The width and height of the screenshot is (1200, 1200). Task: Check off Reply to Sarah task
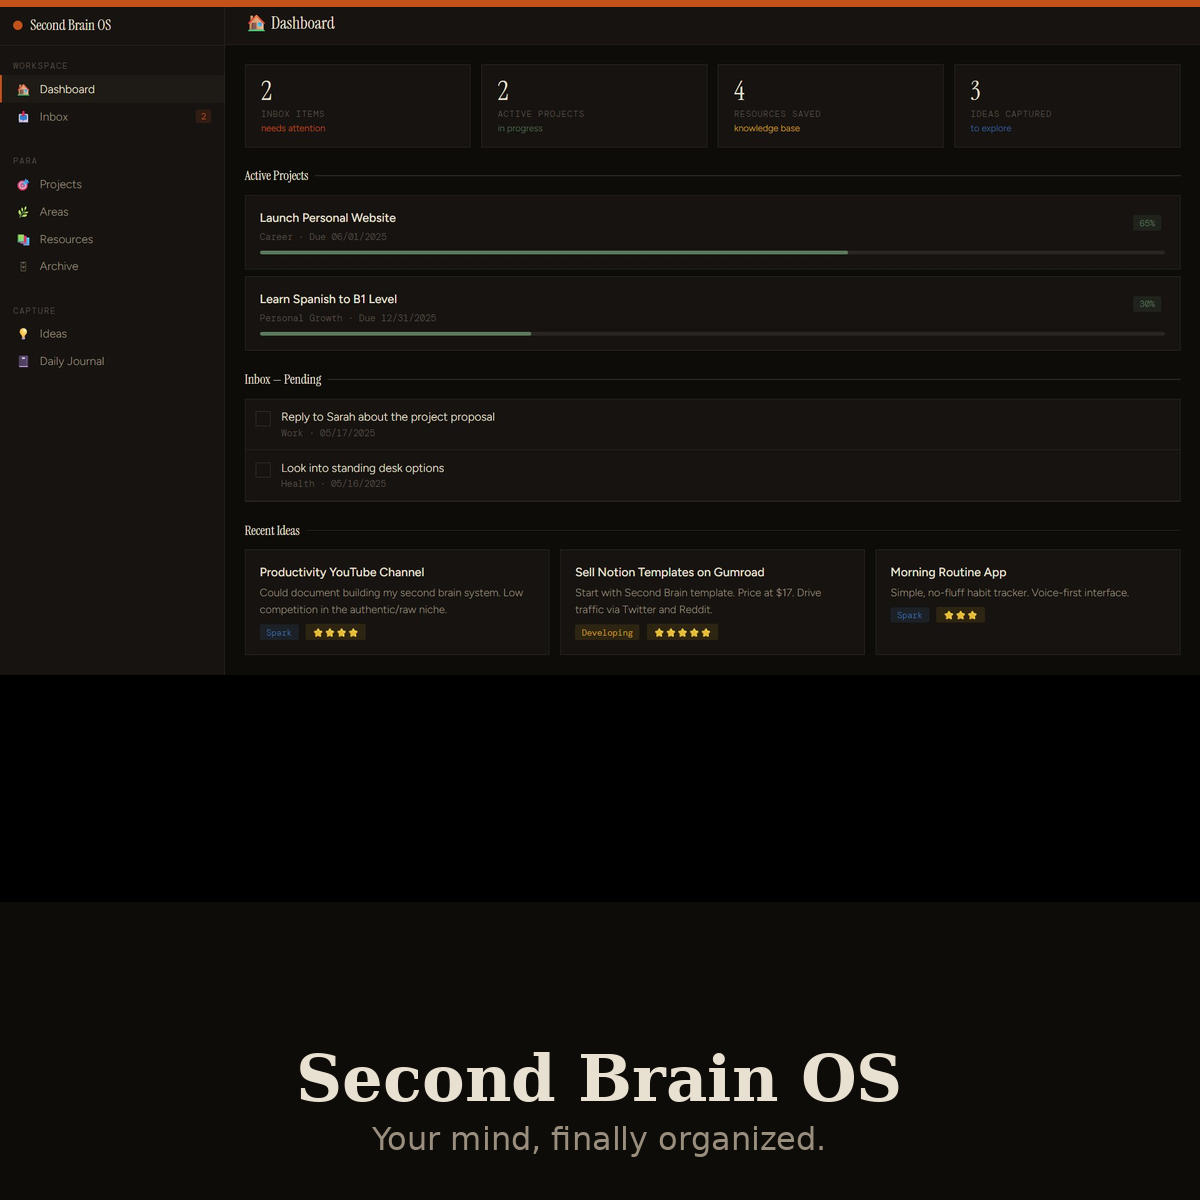tap(263, 419)
